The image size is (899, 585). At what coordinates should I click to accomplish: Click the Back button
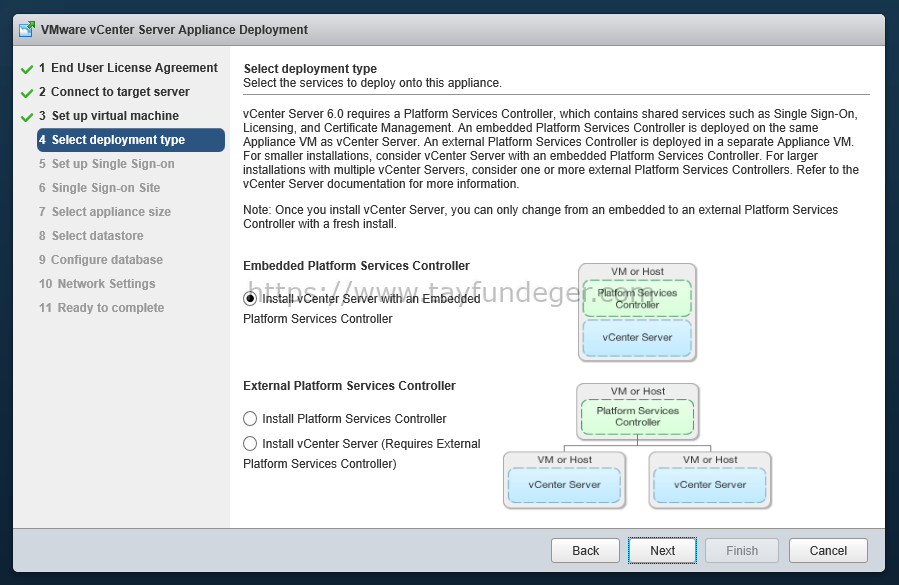click(585, 551)
